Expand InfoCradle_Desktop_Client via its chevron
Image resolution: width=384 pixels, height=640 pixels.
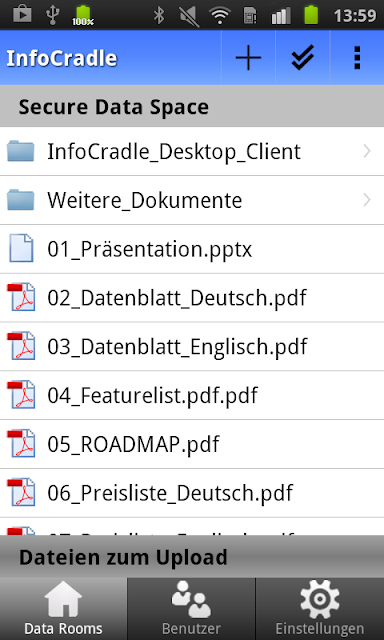point(366,151)
